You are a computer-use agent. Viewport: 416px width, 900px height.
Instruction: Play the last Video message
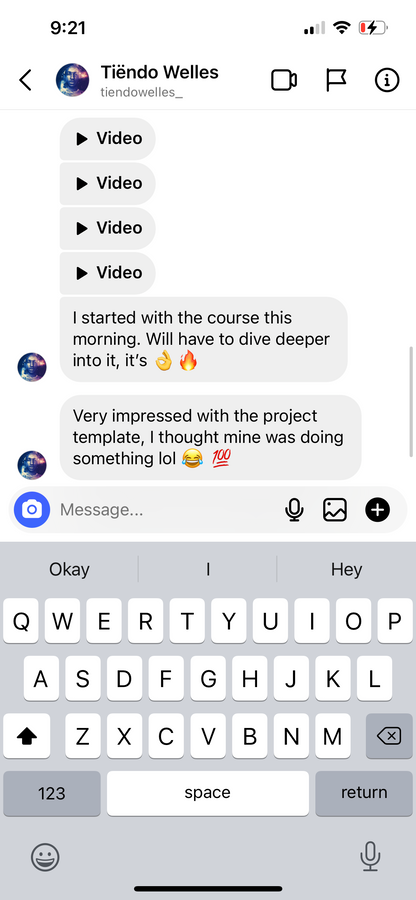[x=108, y=273]
